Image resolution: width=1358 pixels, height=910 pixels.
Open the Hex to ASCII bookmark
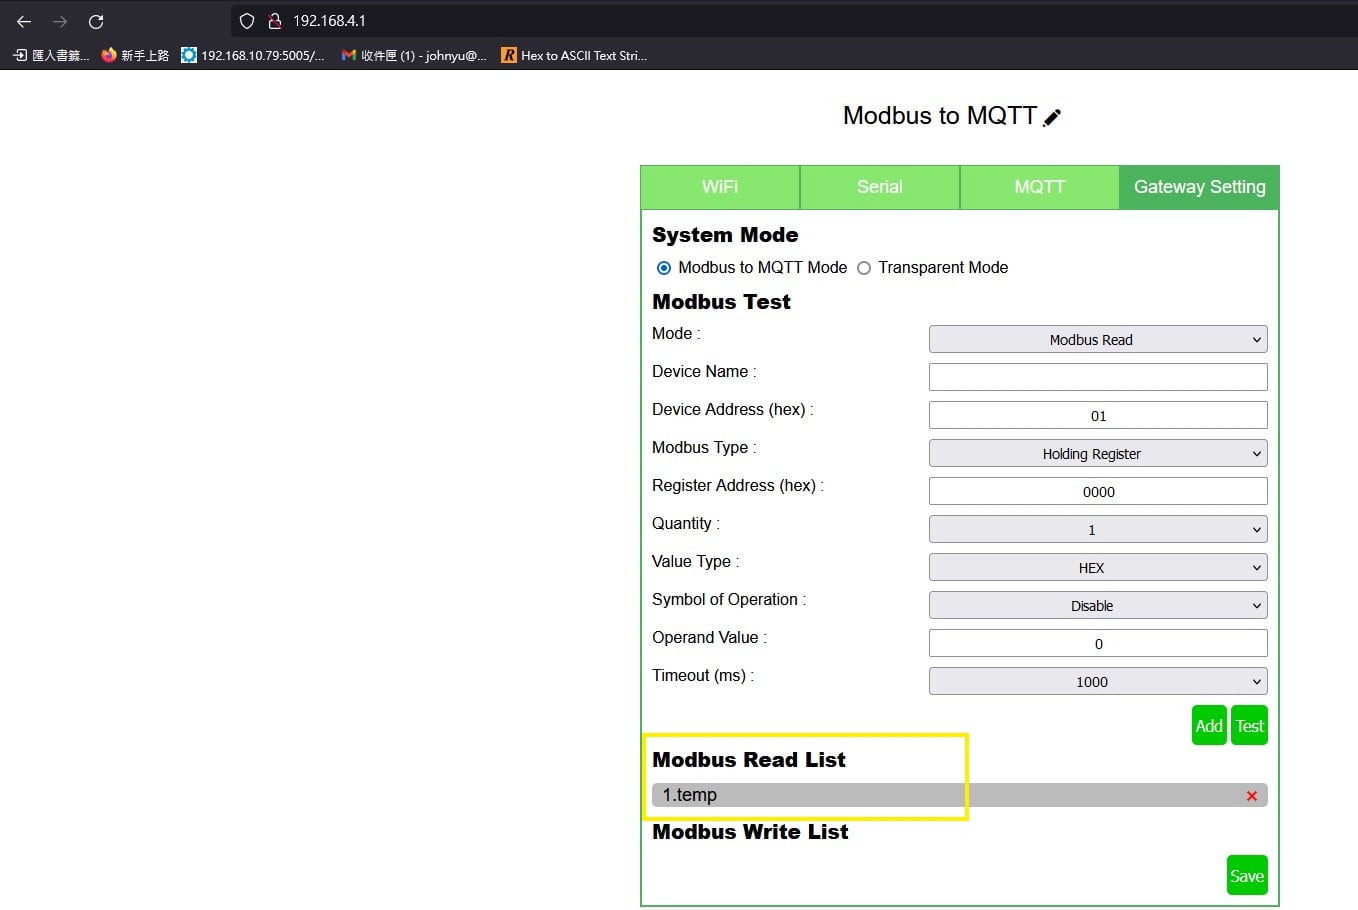(574, 56)
